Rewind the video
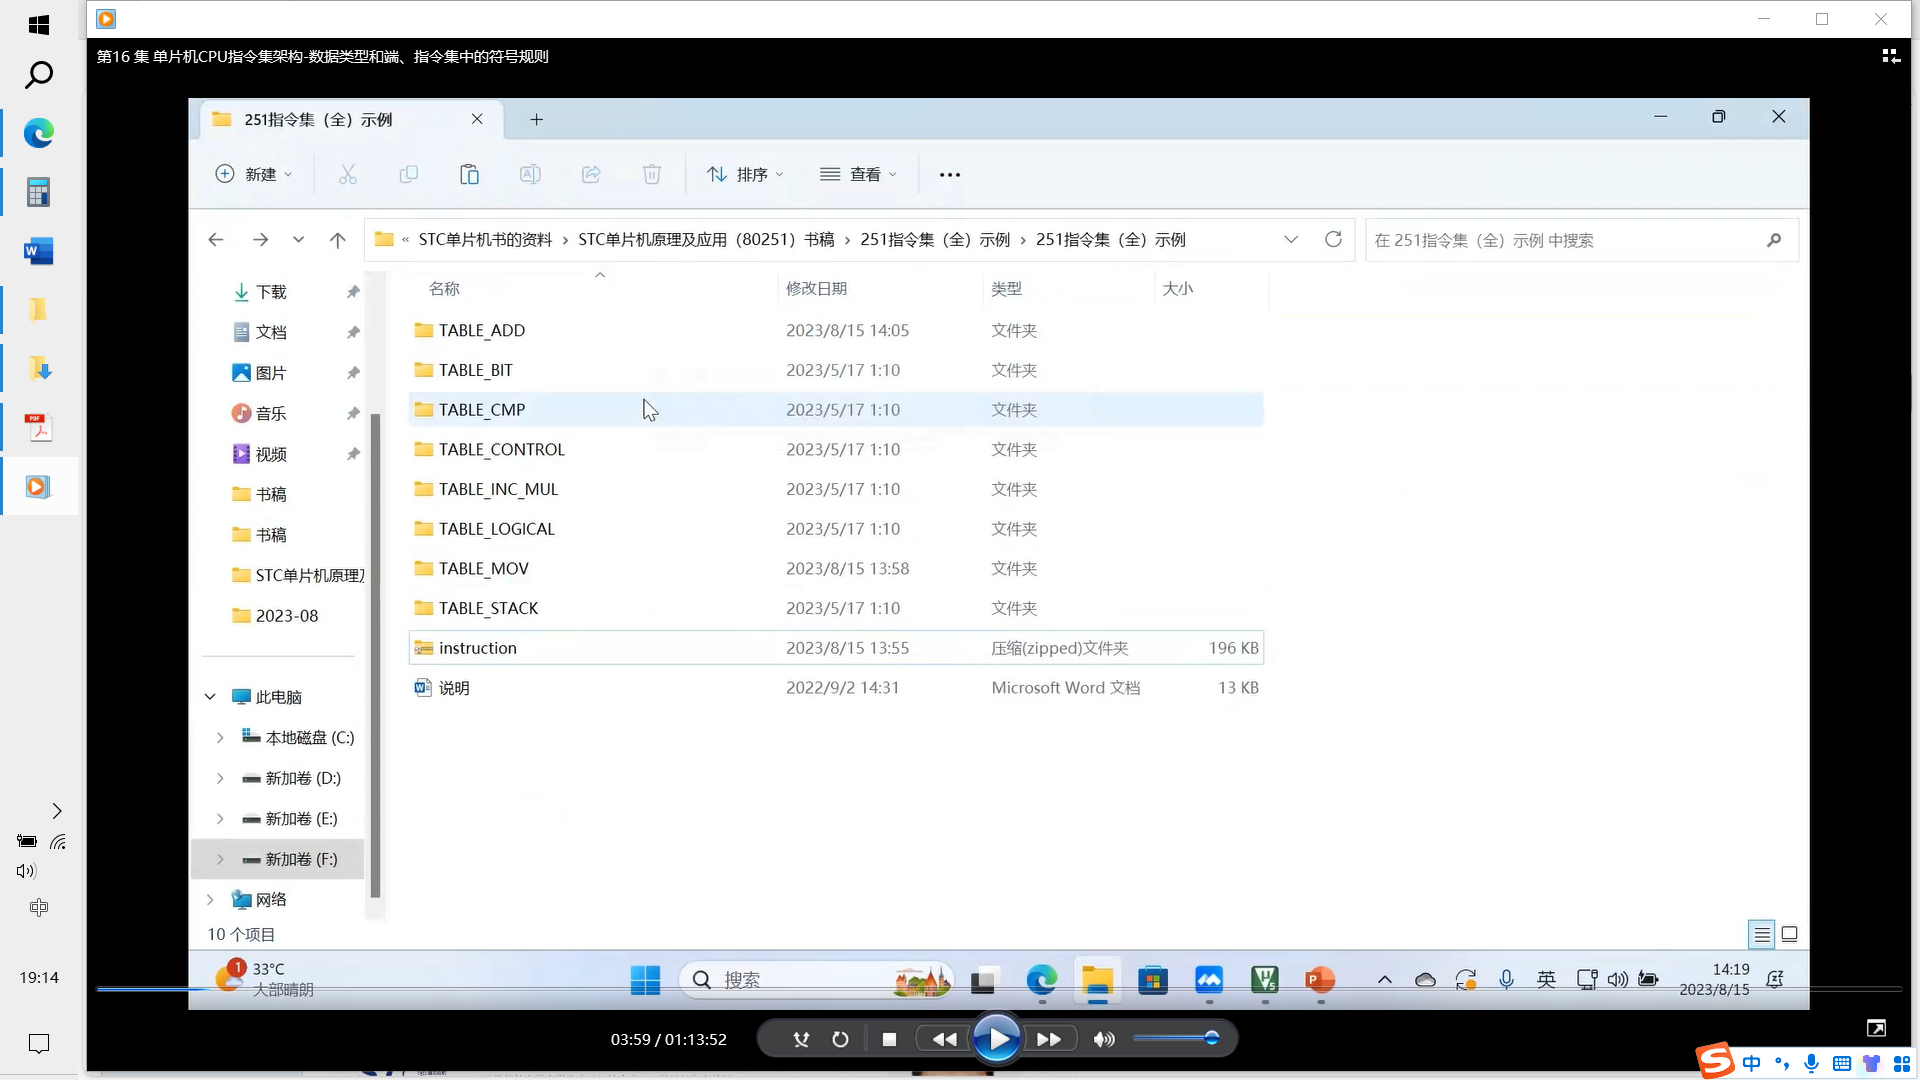Viewport: 1920px width, 1080px height. point(944,1040)
